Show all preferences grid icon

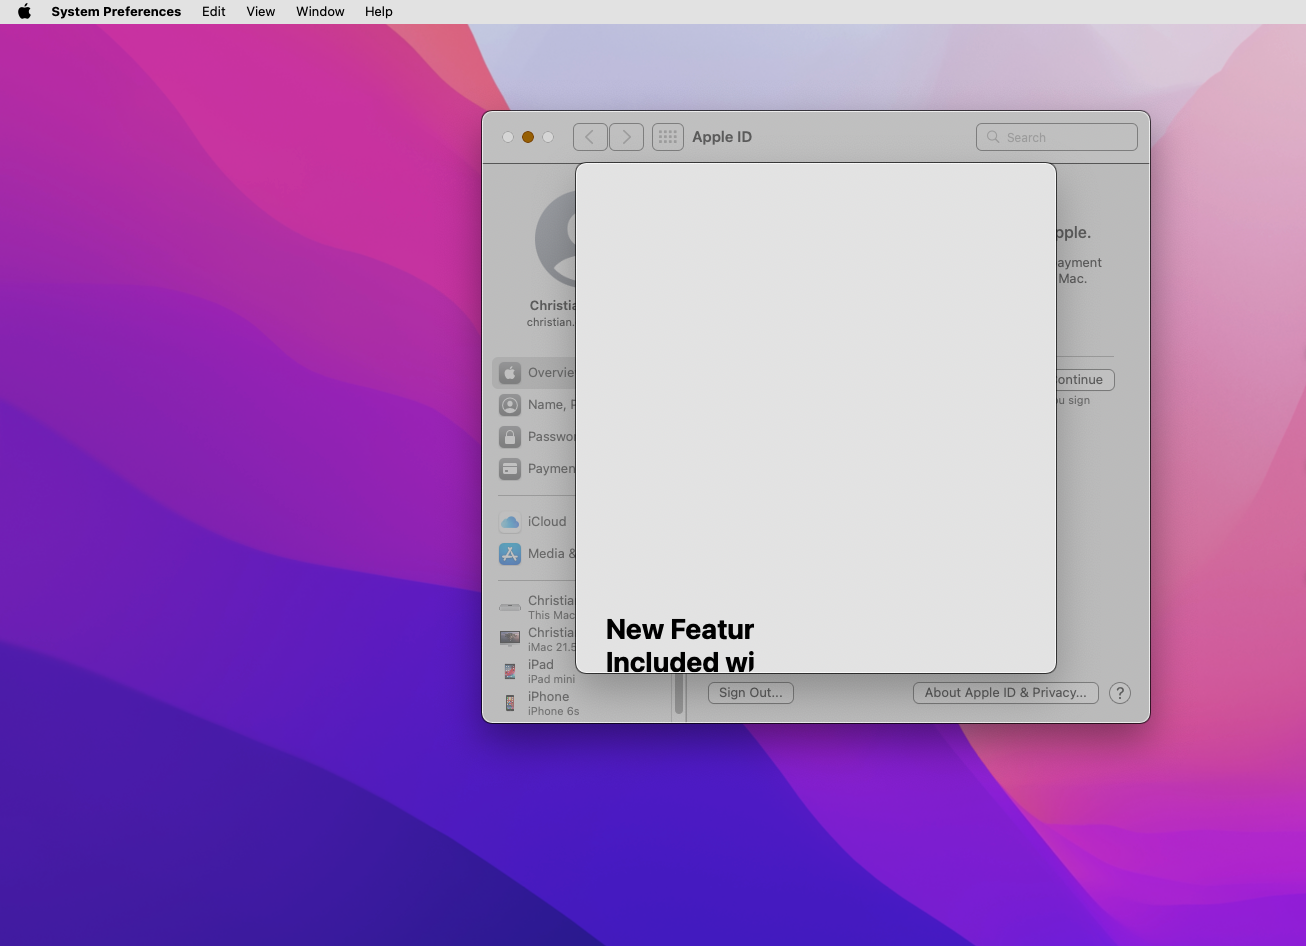668,137
